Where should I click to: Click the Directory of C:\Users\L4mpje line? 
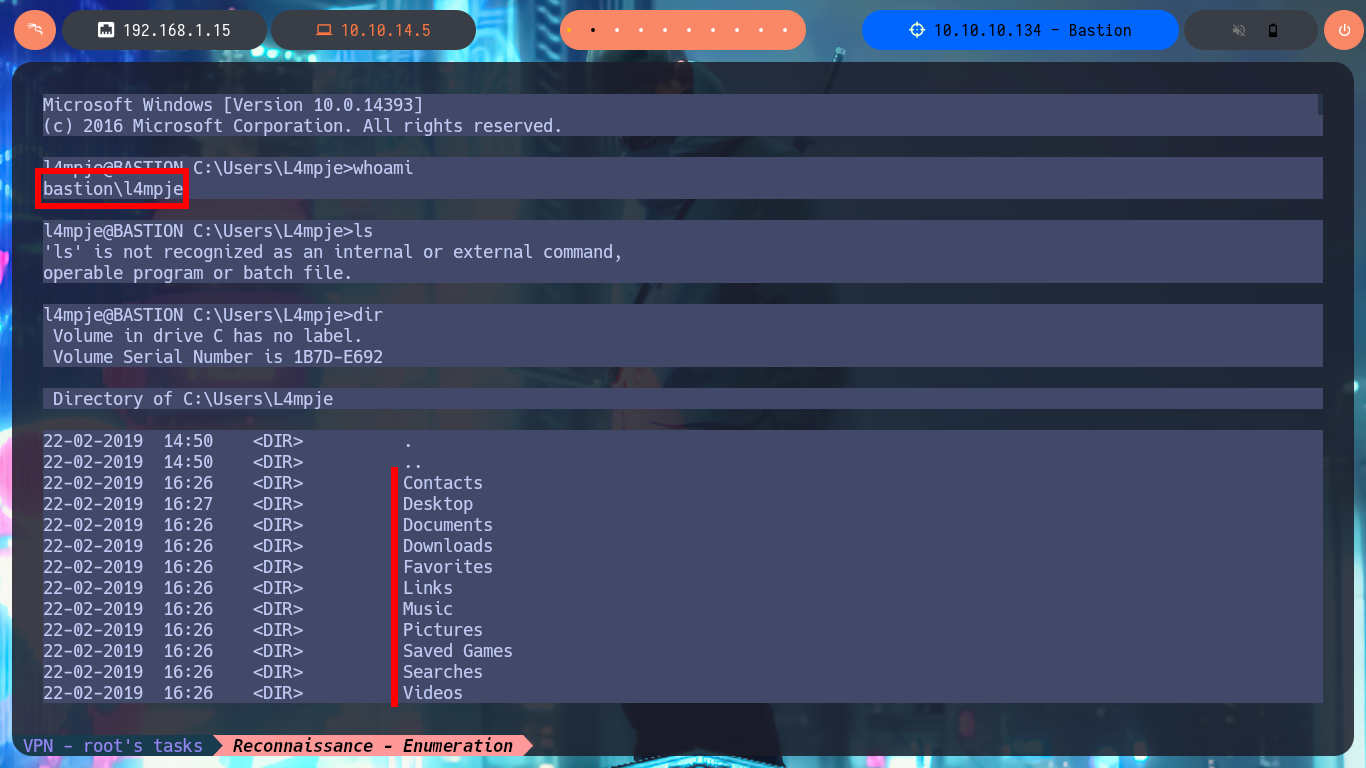(x=193, y=399)
